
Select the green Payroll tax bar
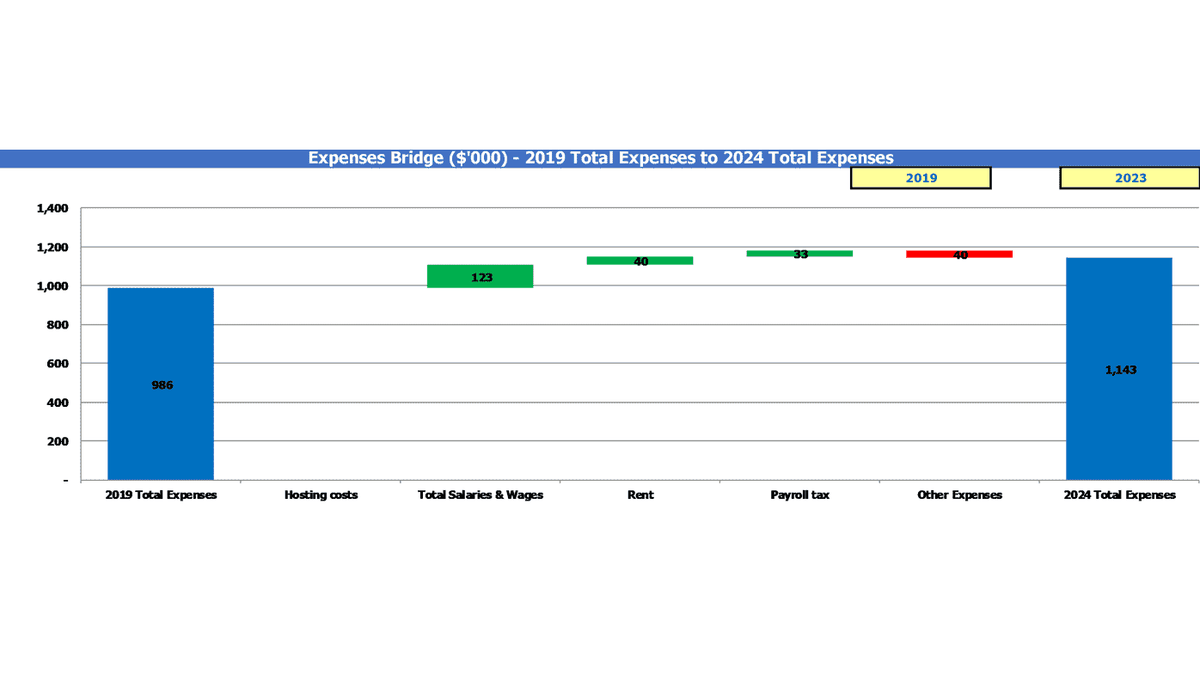click(x=800, y=254)
